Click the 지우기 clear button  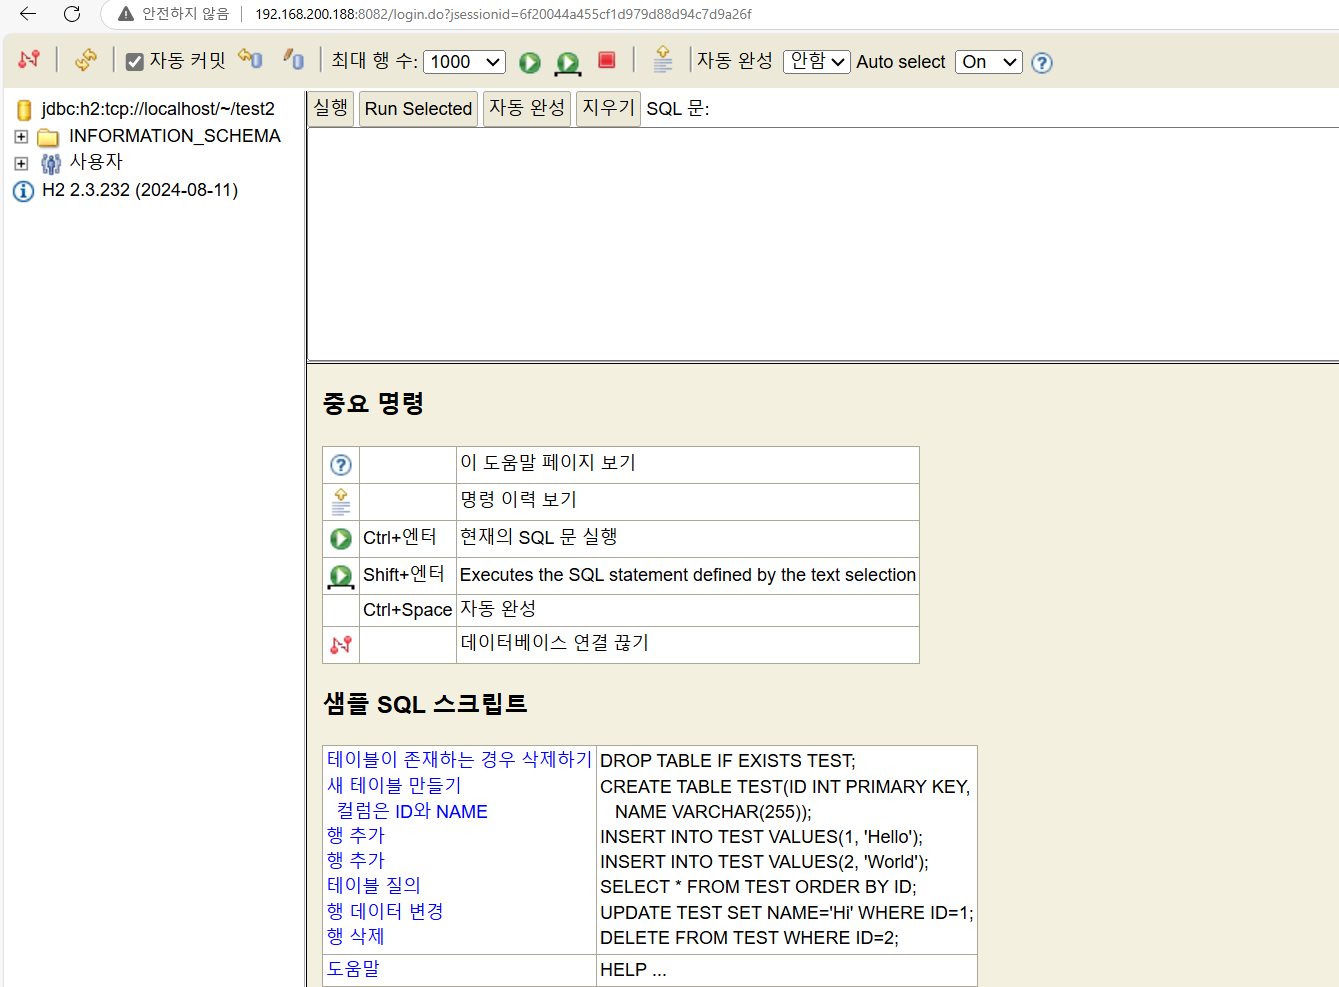pyautogui.click(x=608, y=108)
